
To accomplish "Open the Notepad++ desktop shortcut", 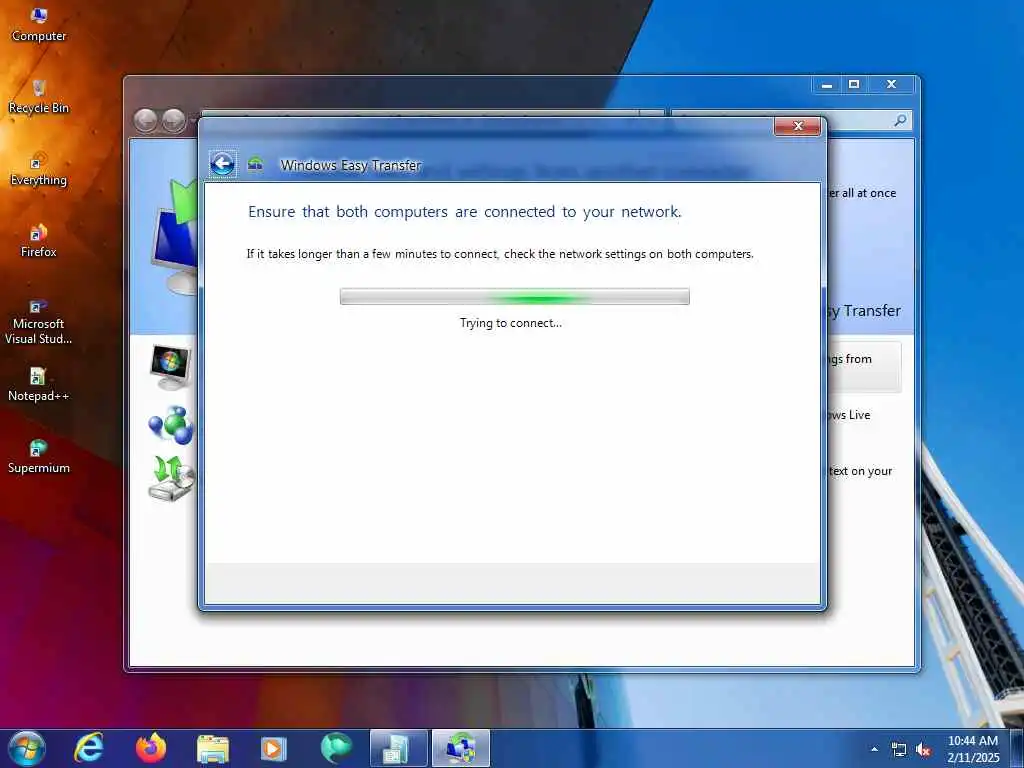I will click(x=39, y=385).
